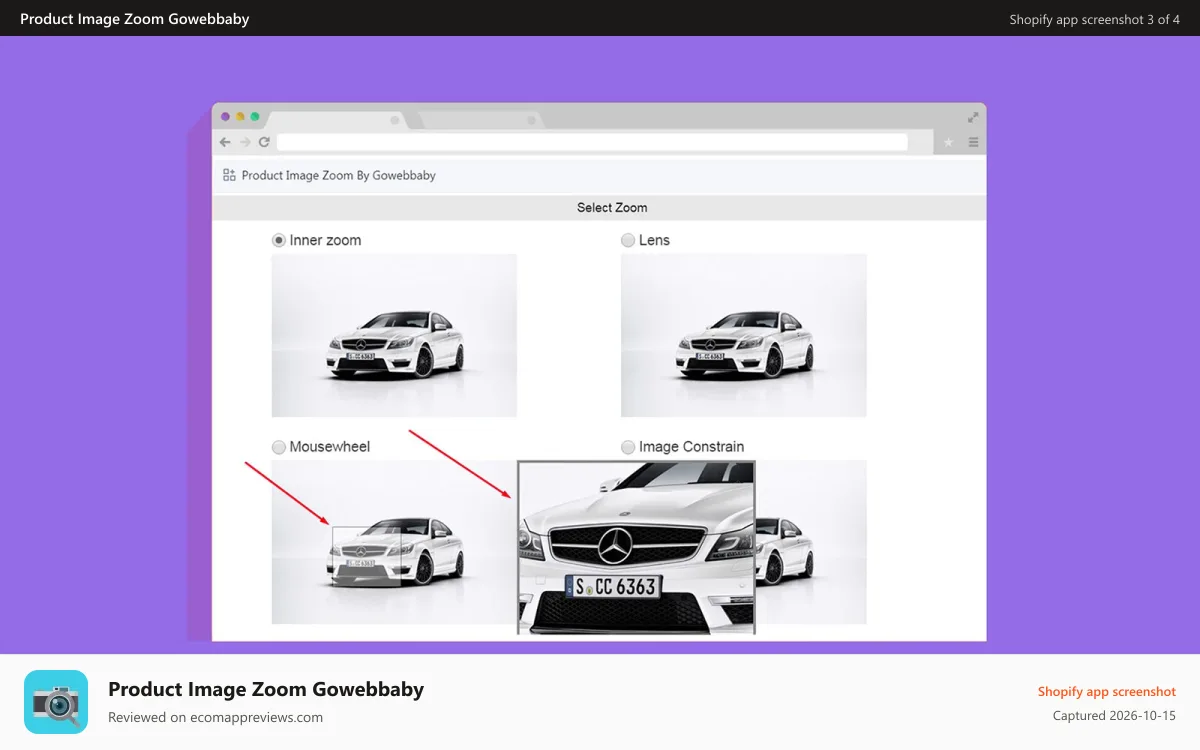
Task: Click the Product Image Zoom Gowebbaby bottom heading
Action: tap(266, 689)
